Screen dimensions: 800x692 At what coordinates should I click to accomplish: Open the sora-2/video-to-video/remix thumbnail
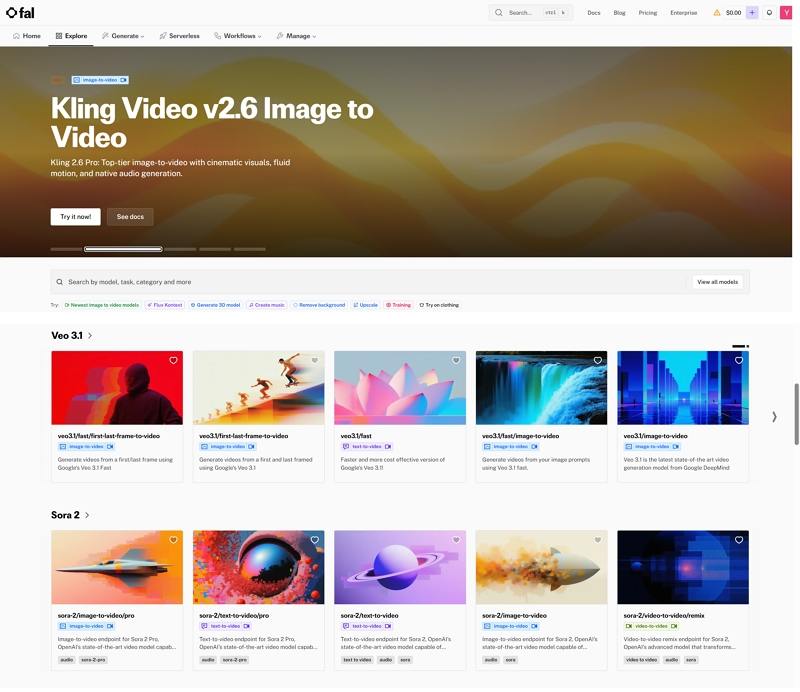(683, 567)
